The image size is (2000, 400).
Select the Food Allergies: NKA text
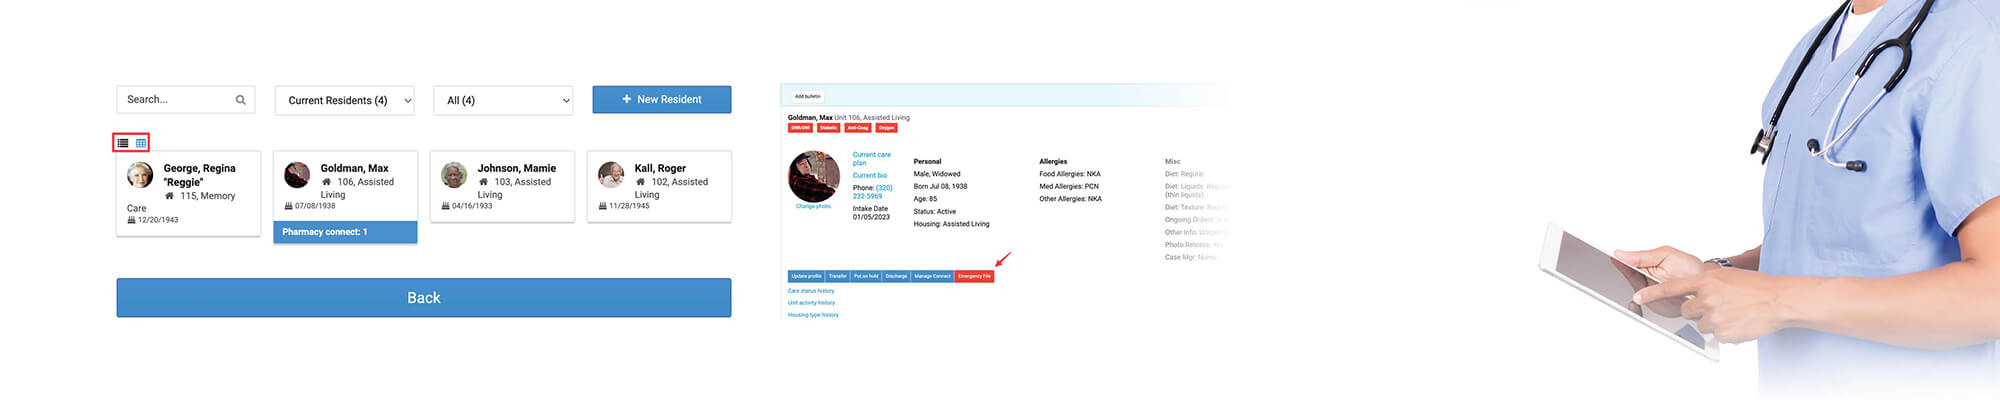point(1070,174)
